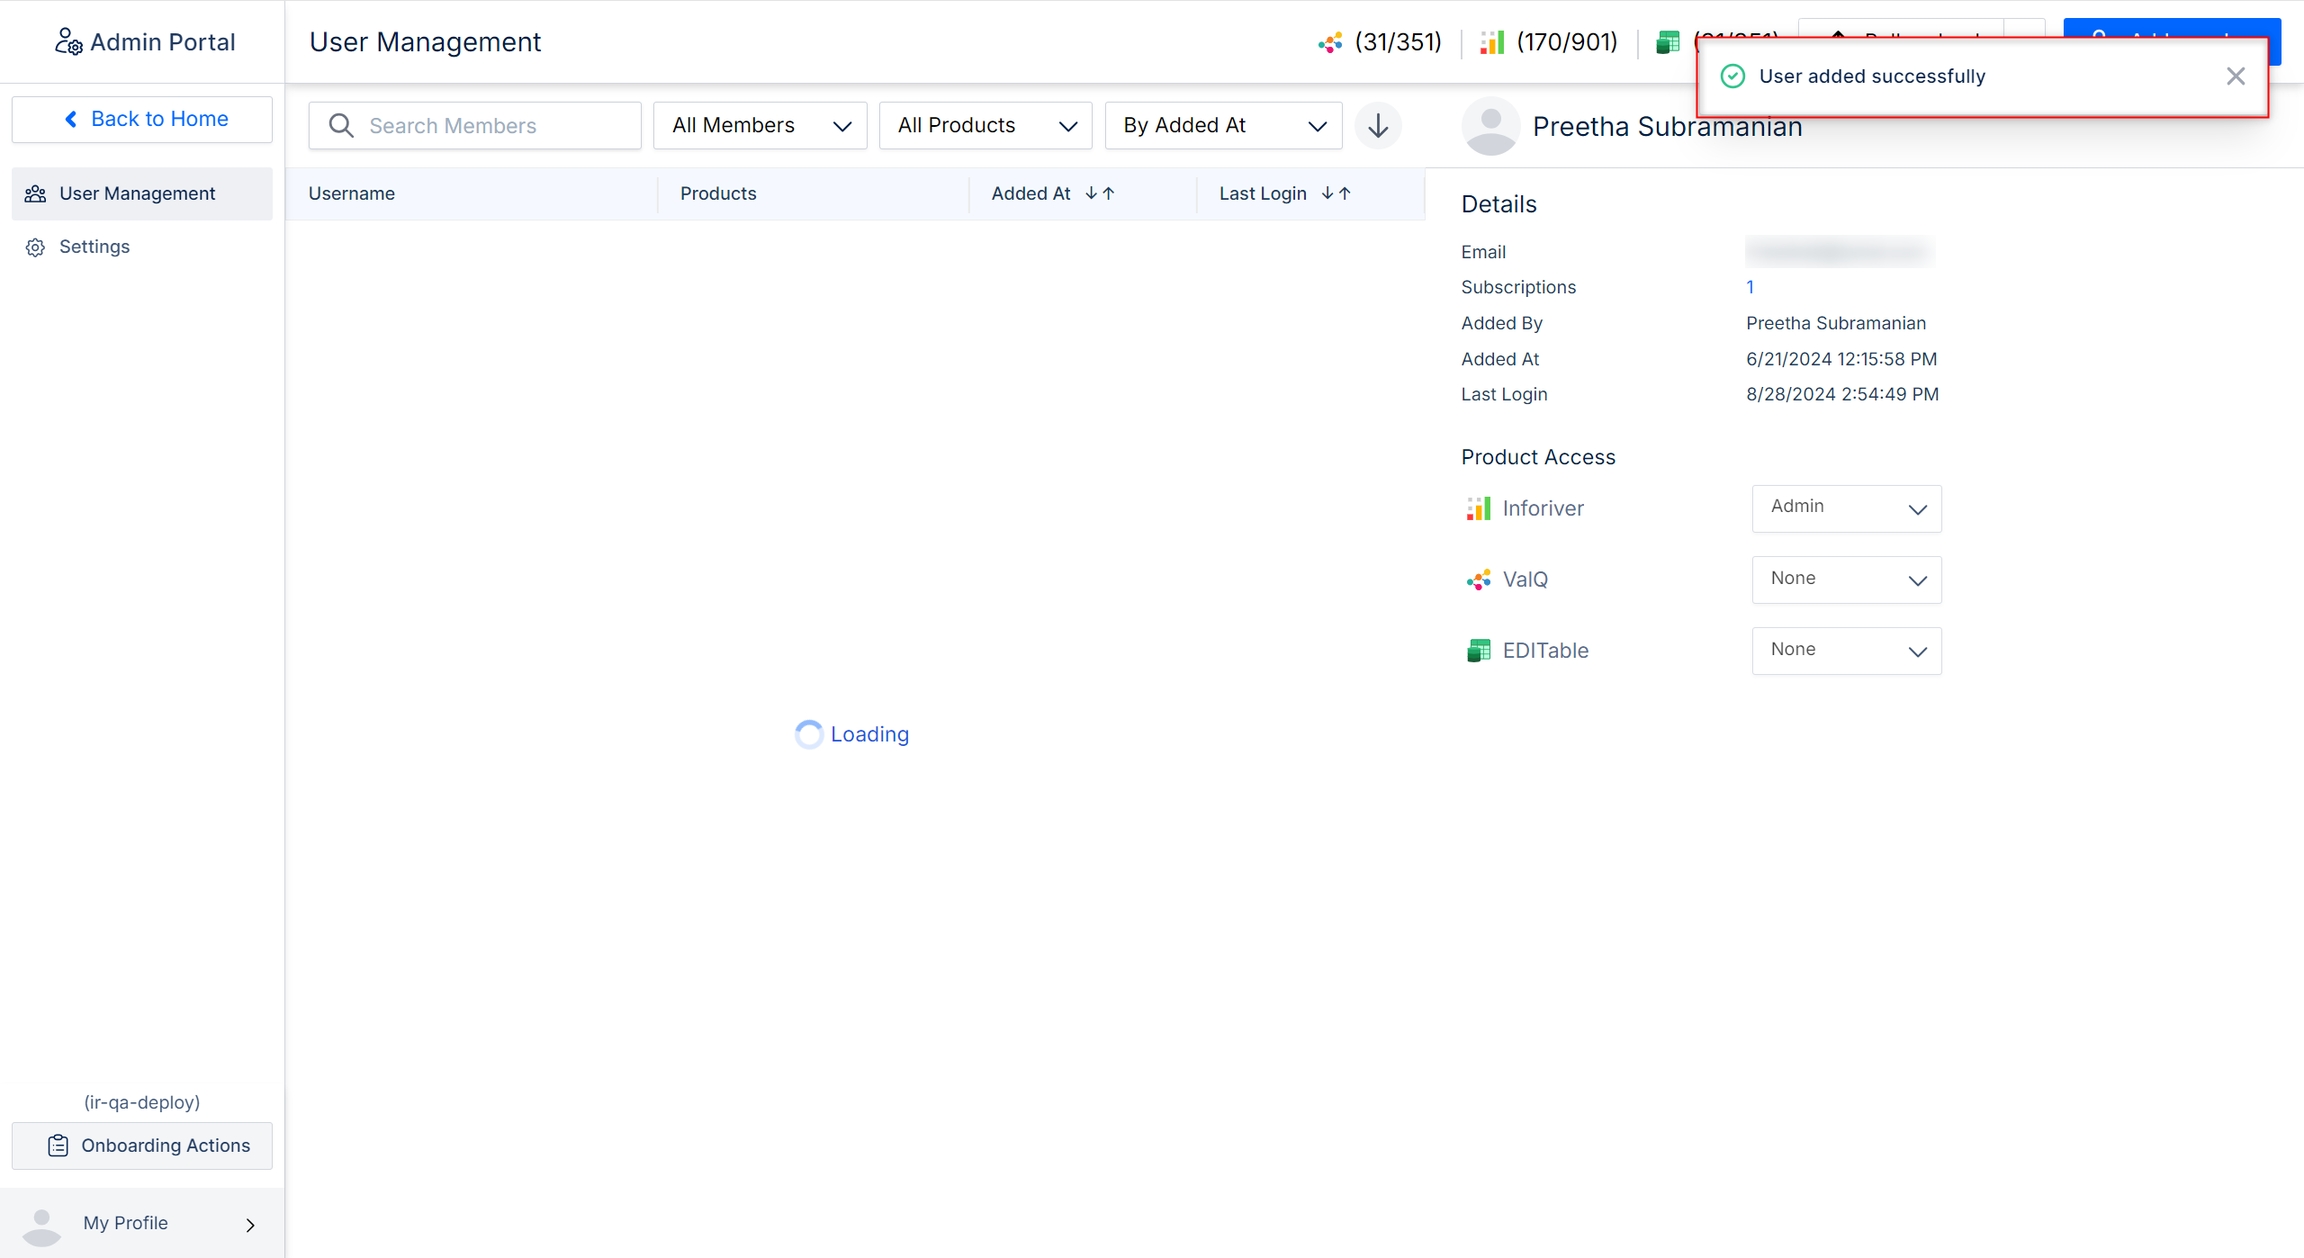Click Preetha Subramanian's avatar icon
2304x1258 pixels.
click(1490, 127)
